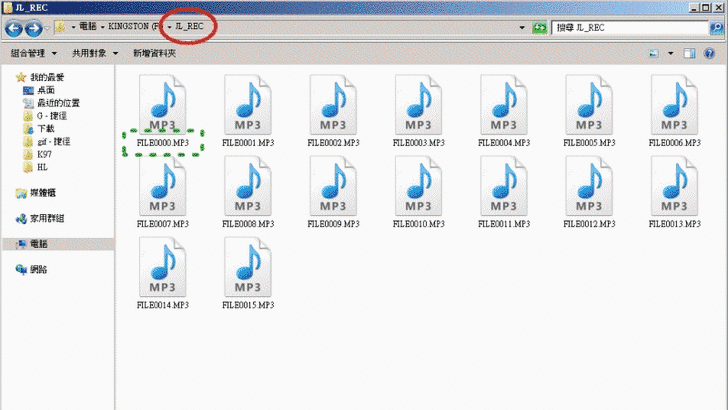
Task: Click the 新增資料夾 button
Action: (155, 53)
